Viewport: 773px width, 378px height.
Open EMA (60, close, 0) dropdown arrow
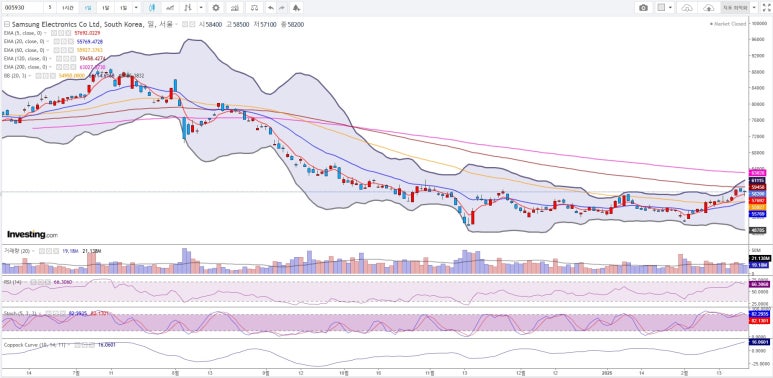coord(48,50)
